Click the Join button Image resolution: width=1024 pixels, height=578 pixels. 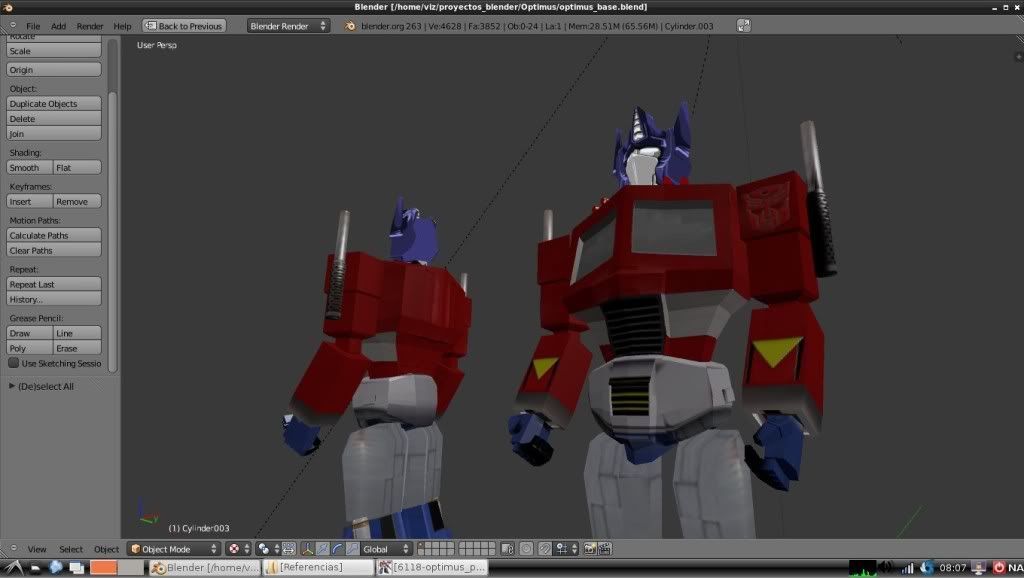click(x=54, y=133)
